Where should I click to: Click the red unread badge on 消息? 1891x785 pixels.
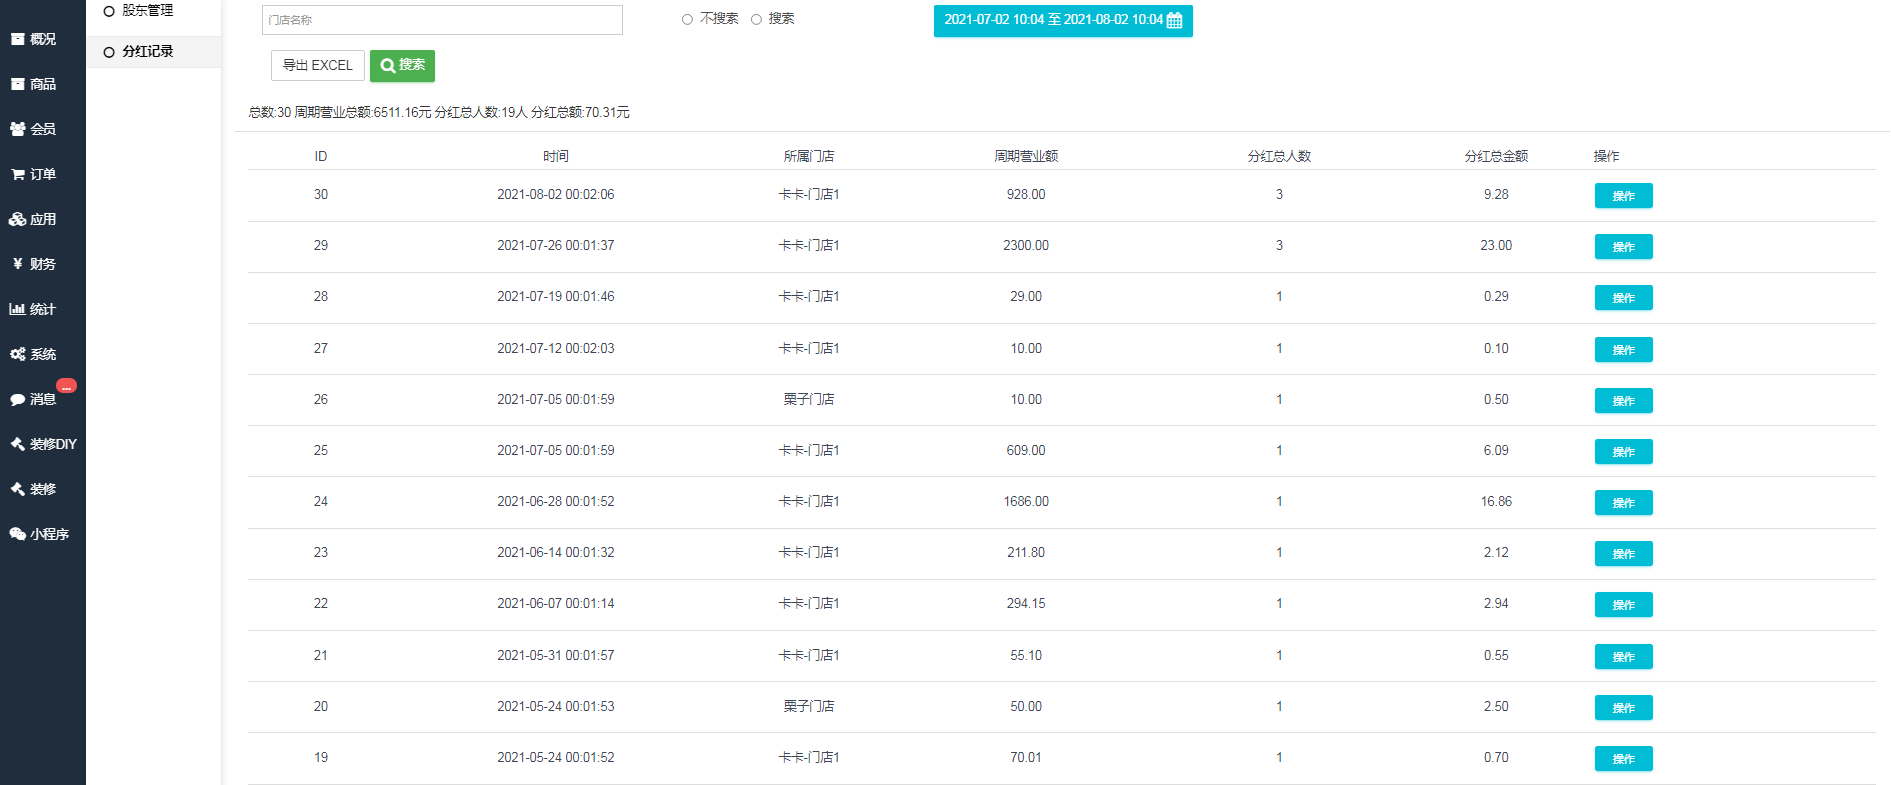coord(66,386)
